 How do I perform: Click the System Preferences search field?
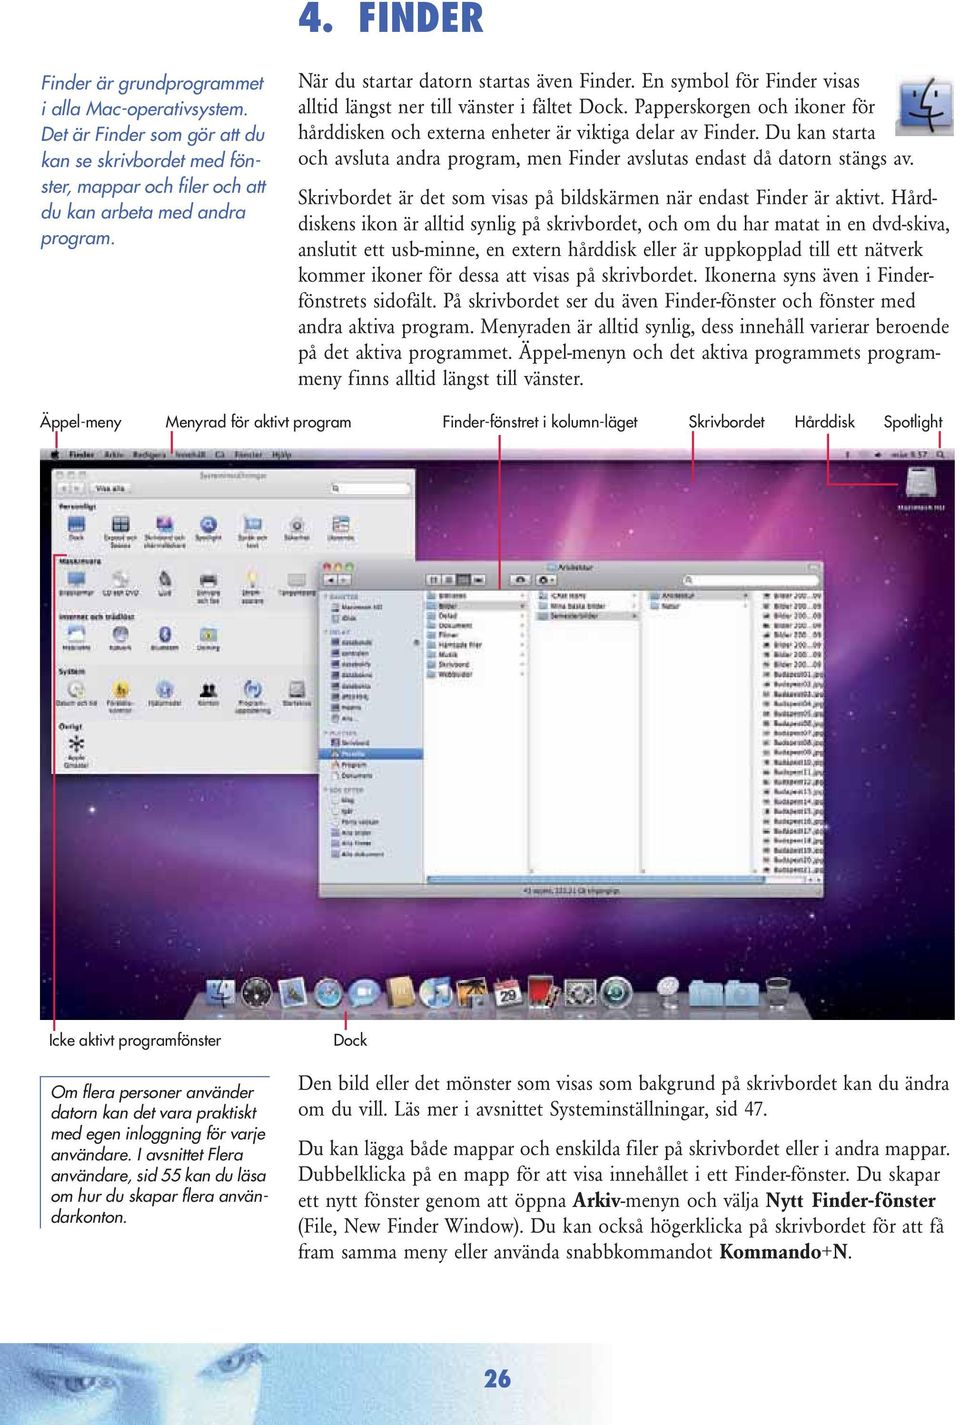[370, 489]
